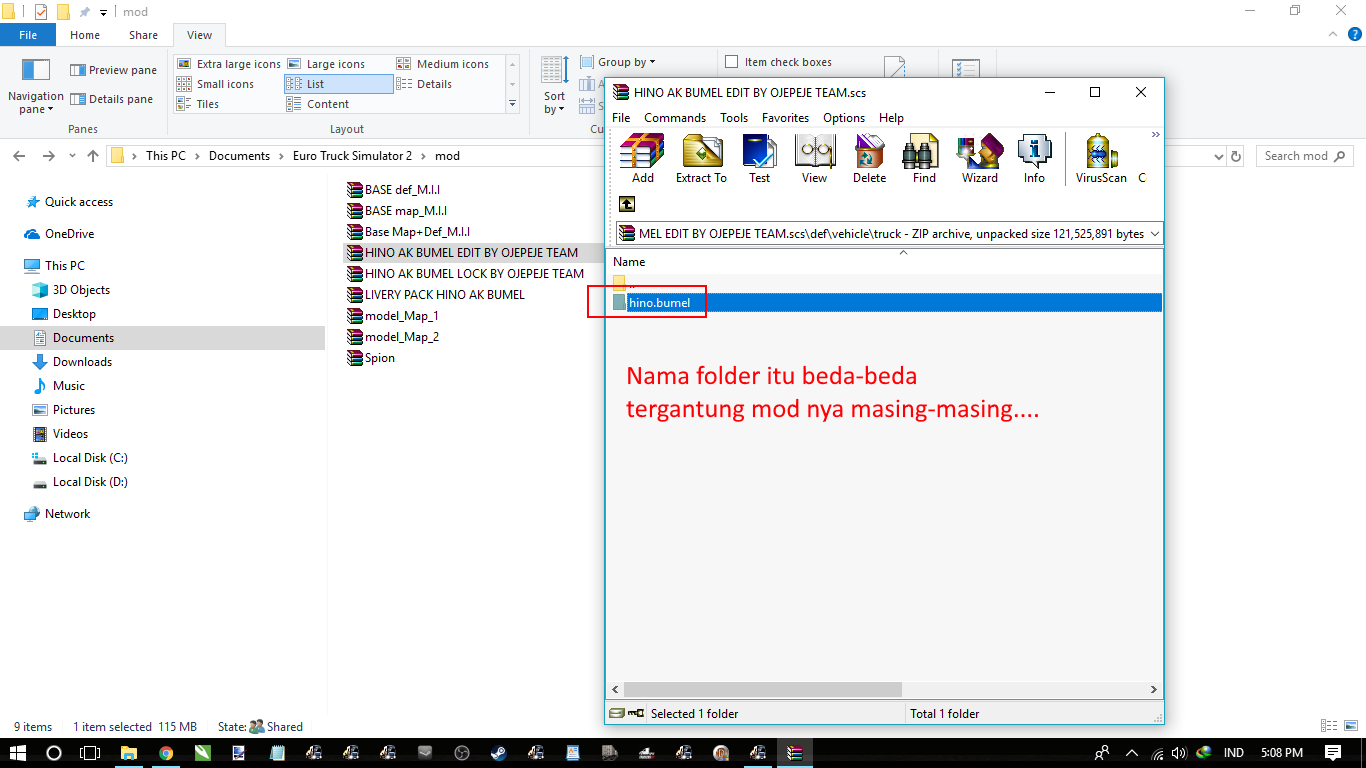Click WinRAR Extract To icon
The image size is (1366, 768).
pyautogui.click(x=701, y=159)
